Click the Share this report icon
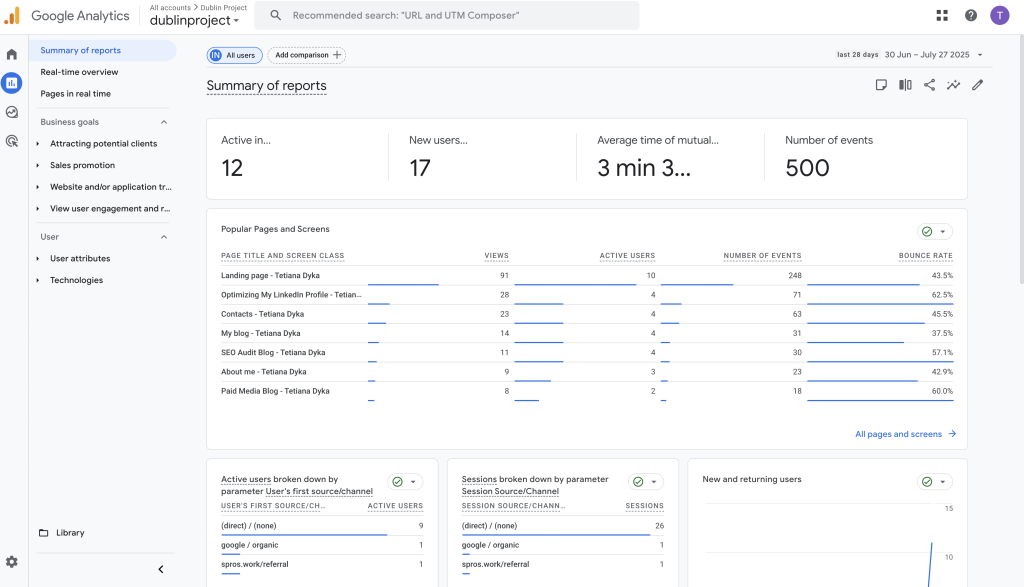 tap(929, 85)
